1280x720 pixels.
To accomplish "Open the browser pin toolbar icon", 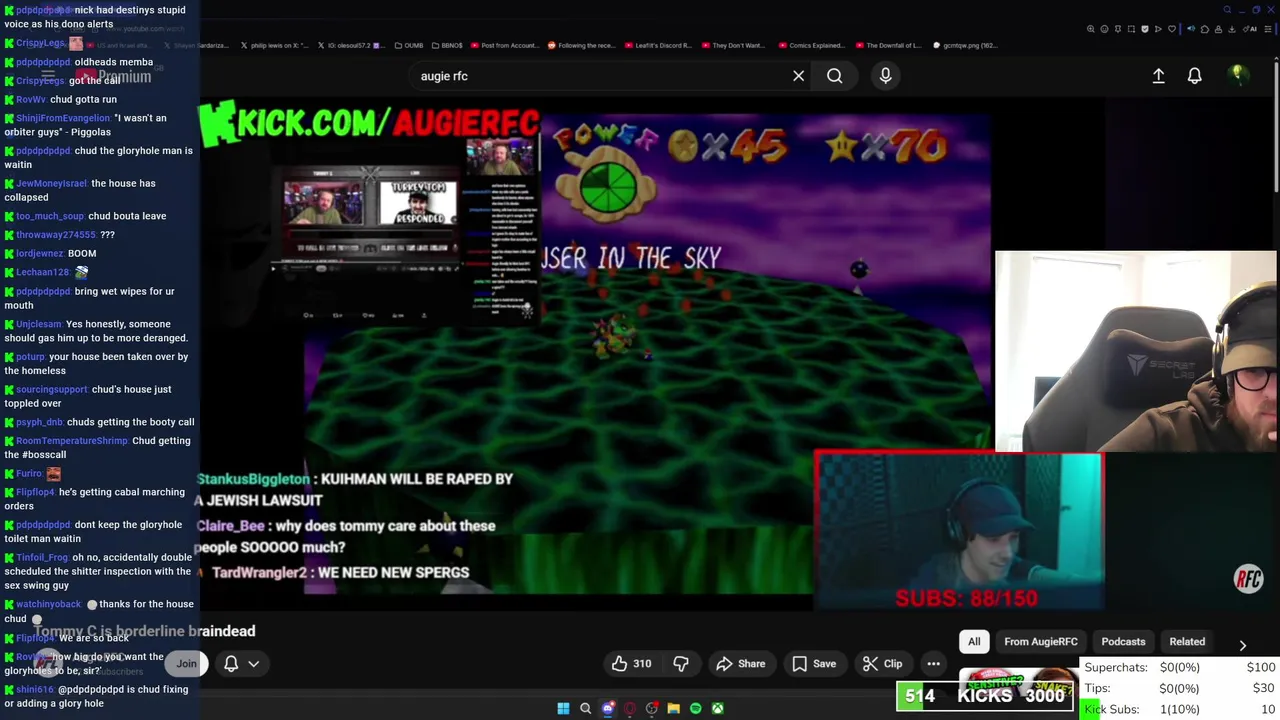I will tap(1118, 29).
